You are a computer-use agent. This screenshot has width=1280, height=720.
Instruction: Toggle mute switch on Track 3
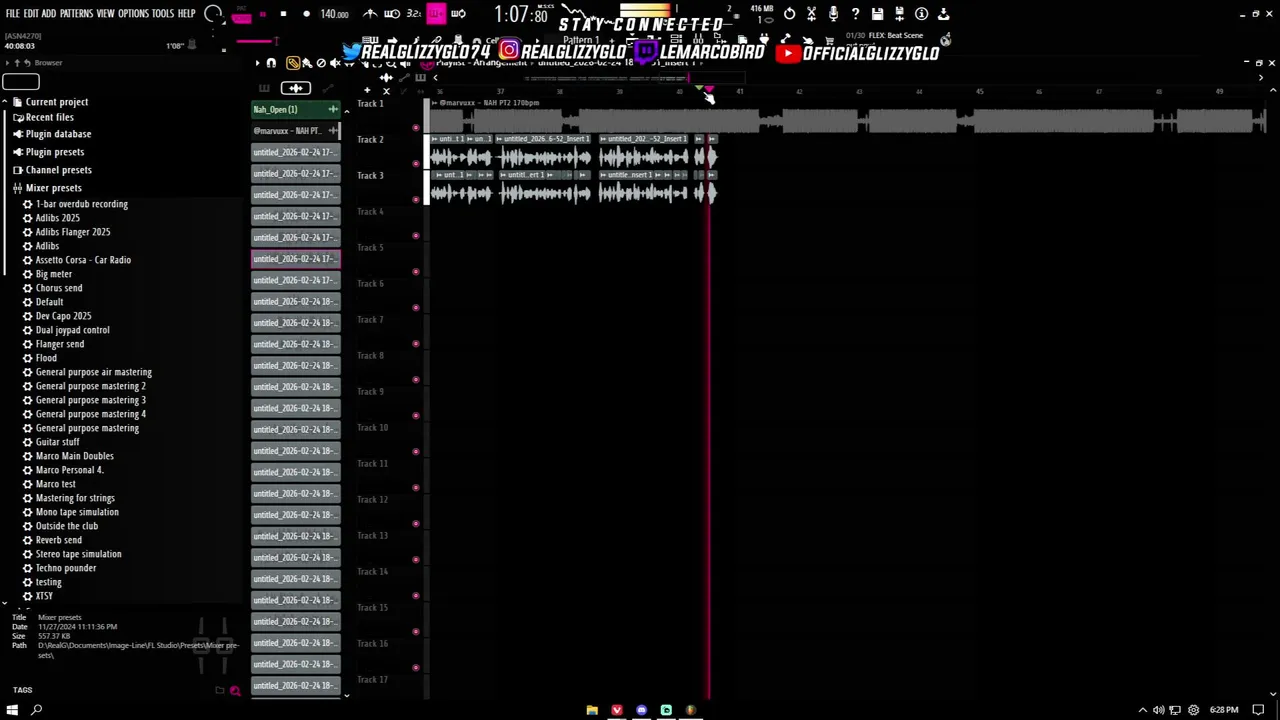(x=416, y=199)
